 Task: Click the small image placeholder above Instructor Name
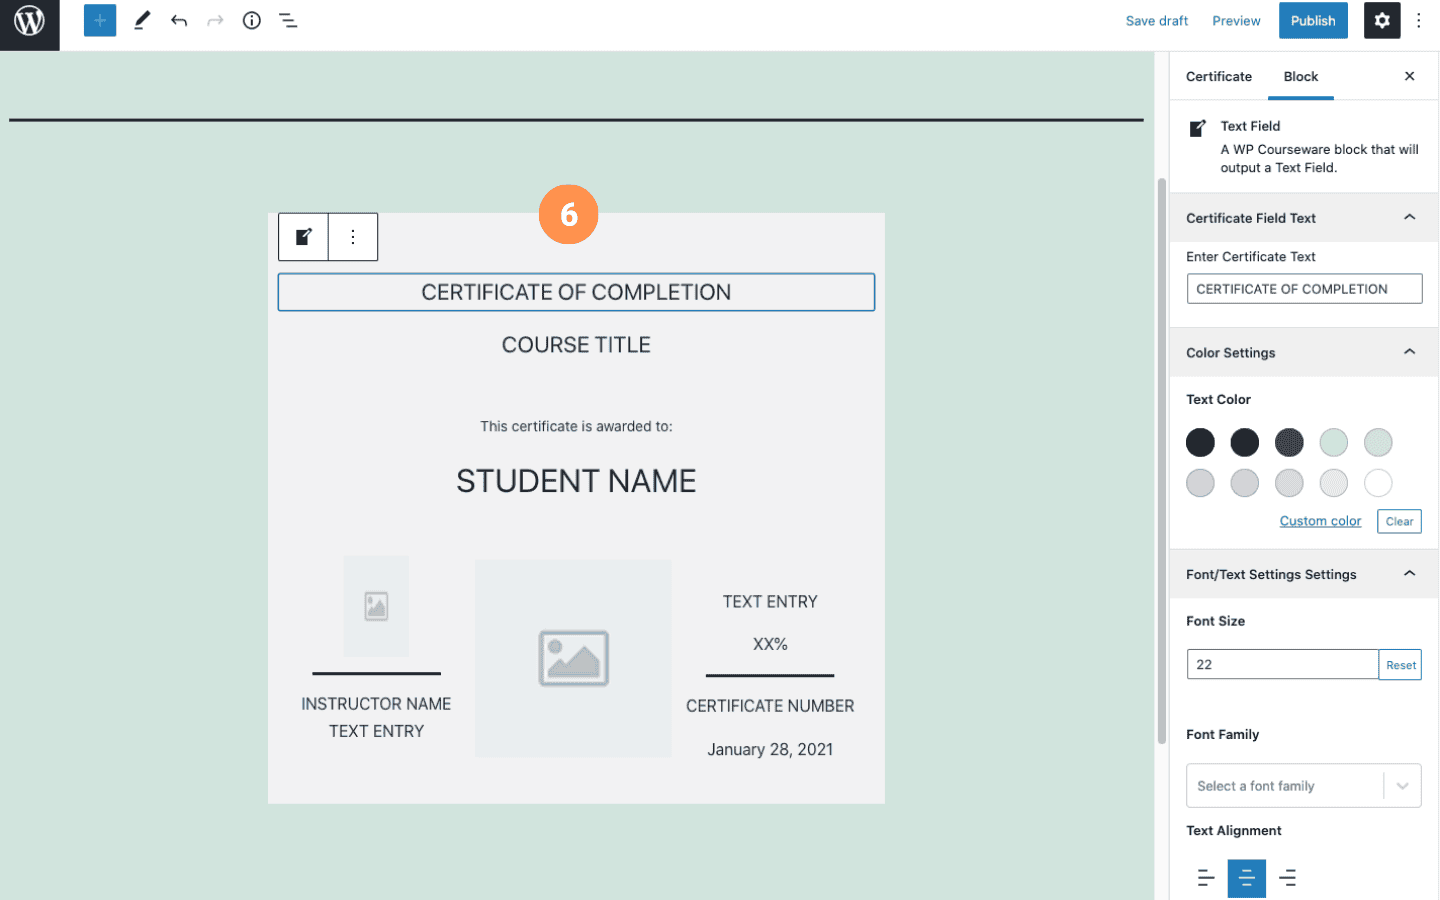tap(376, 606)
